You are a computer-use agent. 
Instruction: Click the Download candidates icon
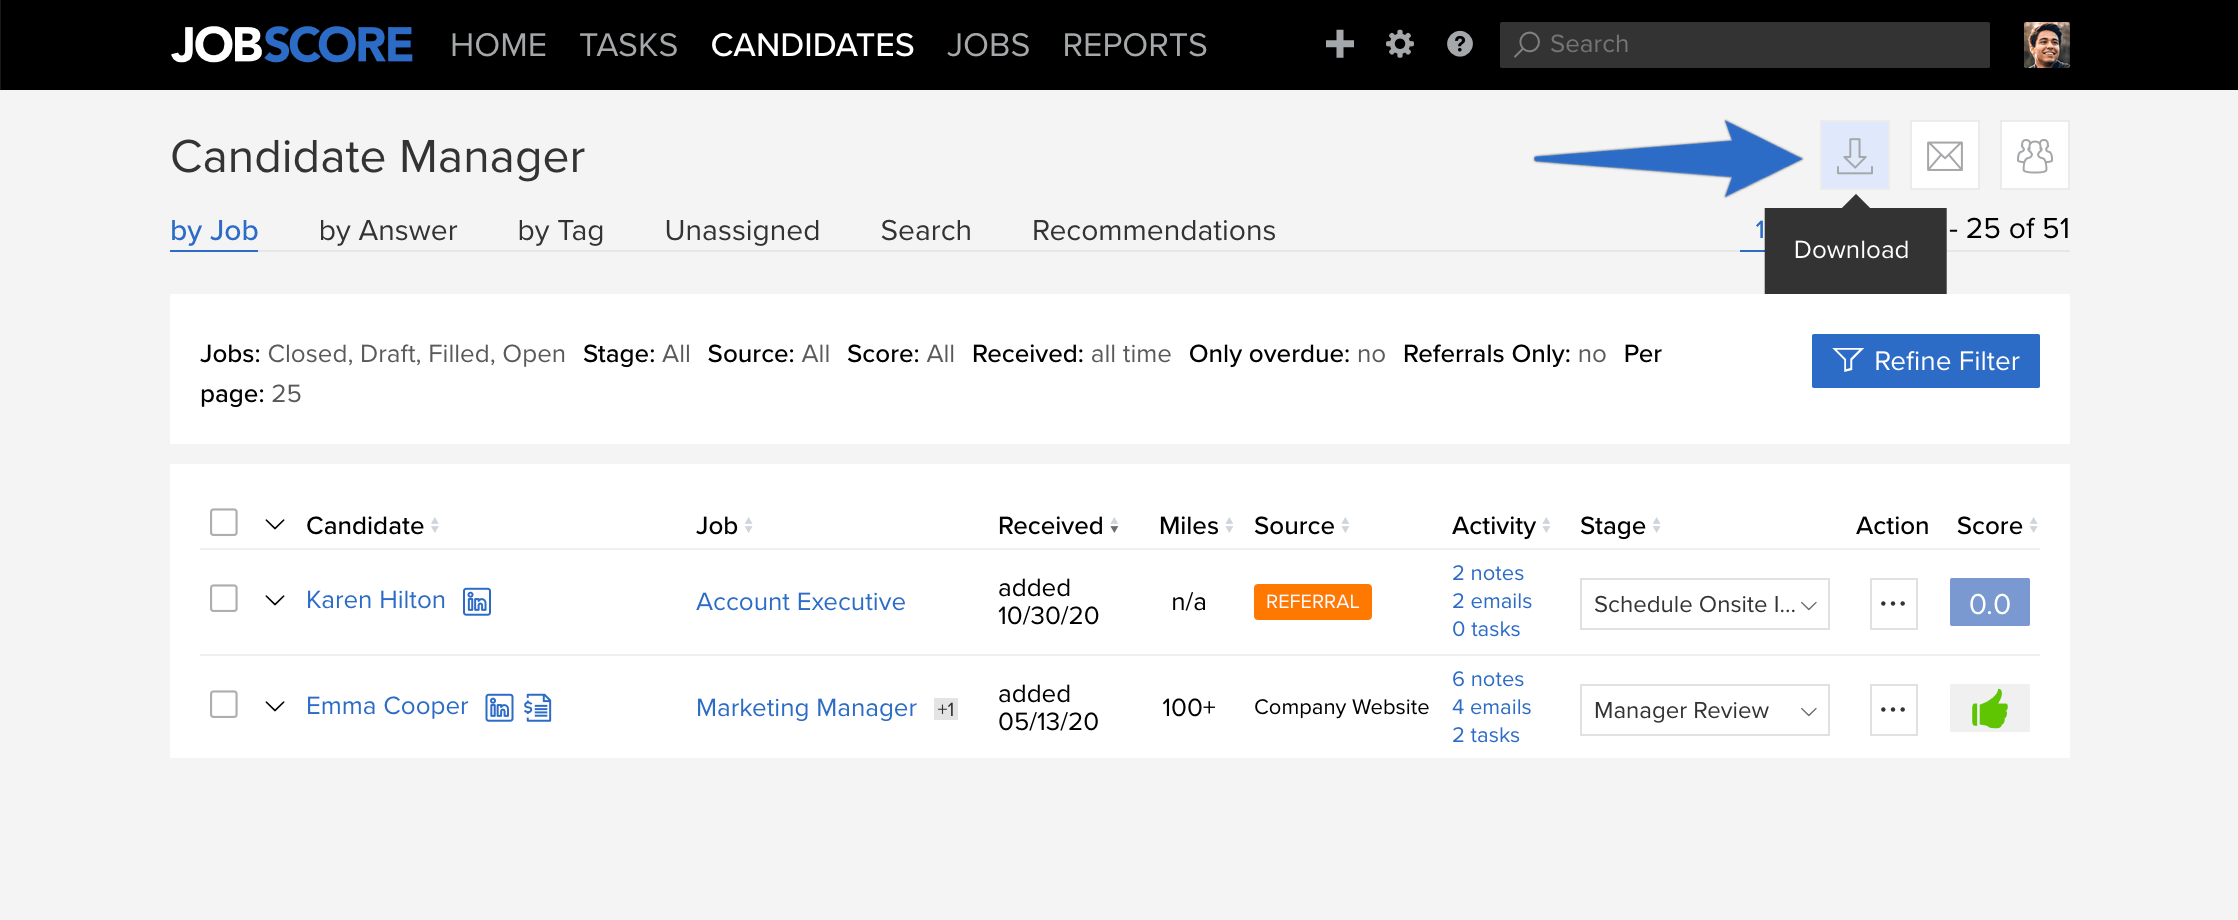1854,155
